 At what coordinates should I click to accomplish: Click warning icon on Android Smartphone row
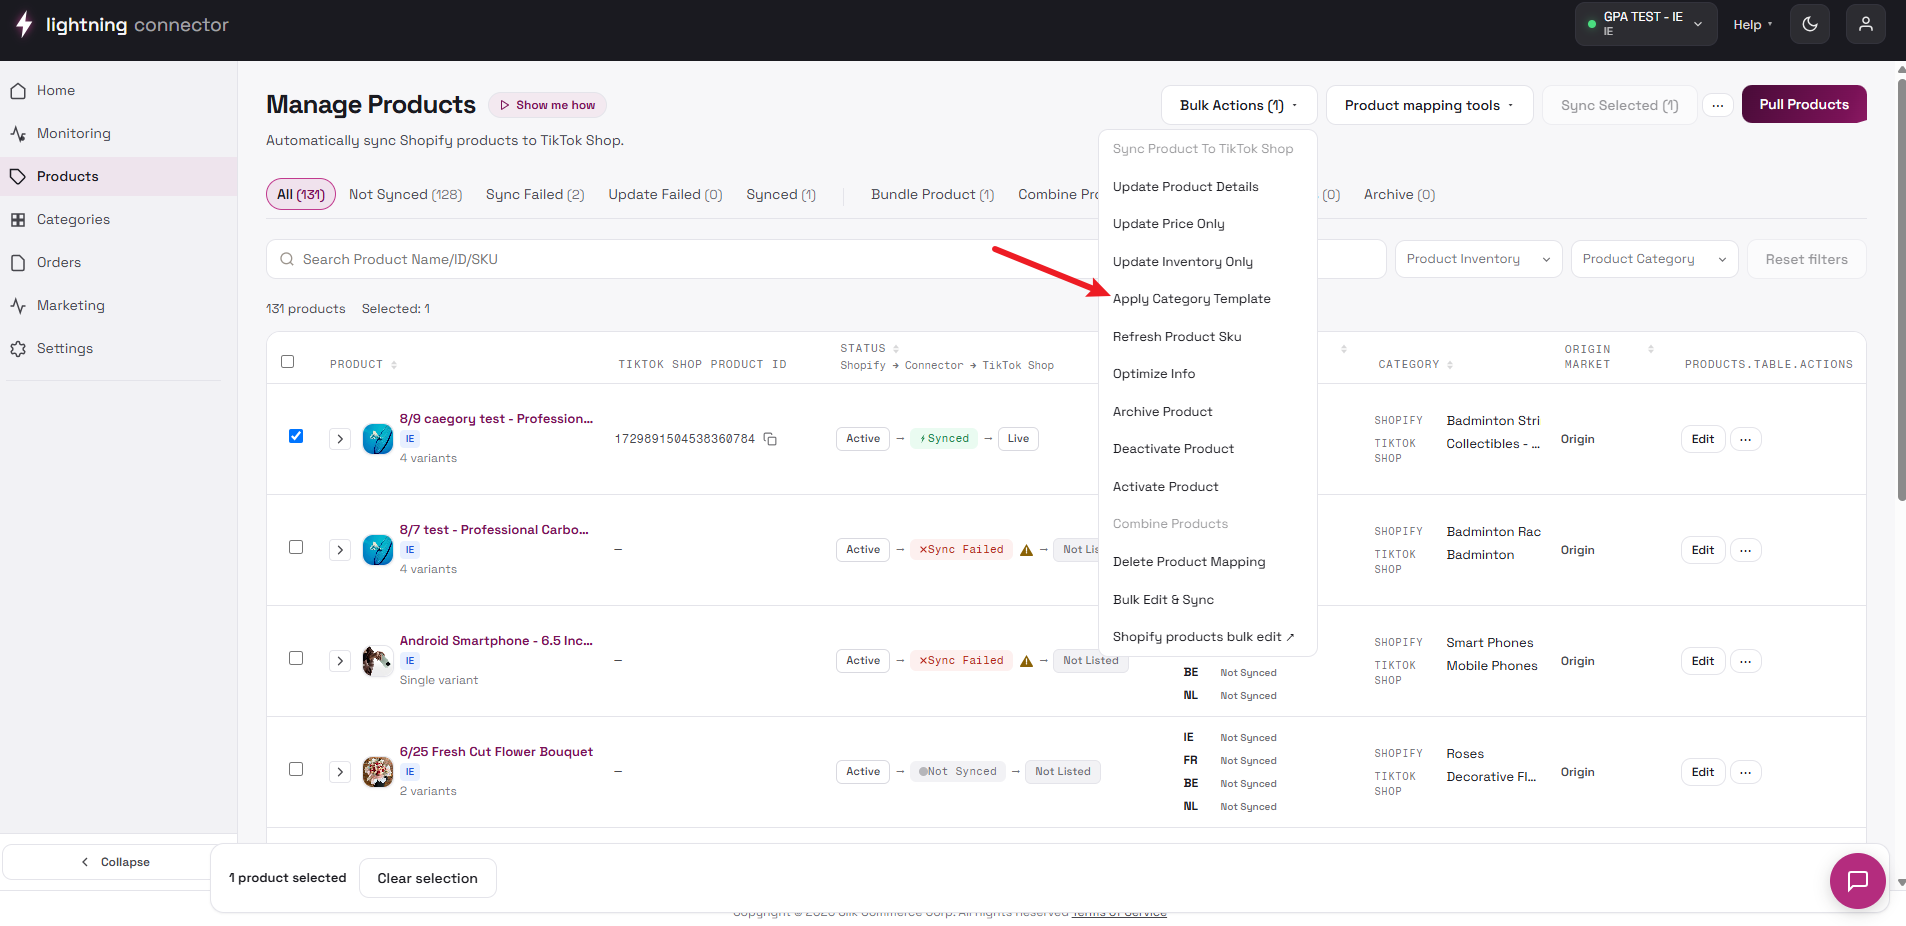pos(1026,661)
